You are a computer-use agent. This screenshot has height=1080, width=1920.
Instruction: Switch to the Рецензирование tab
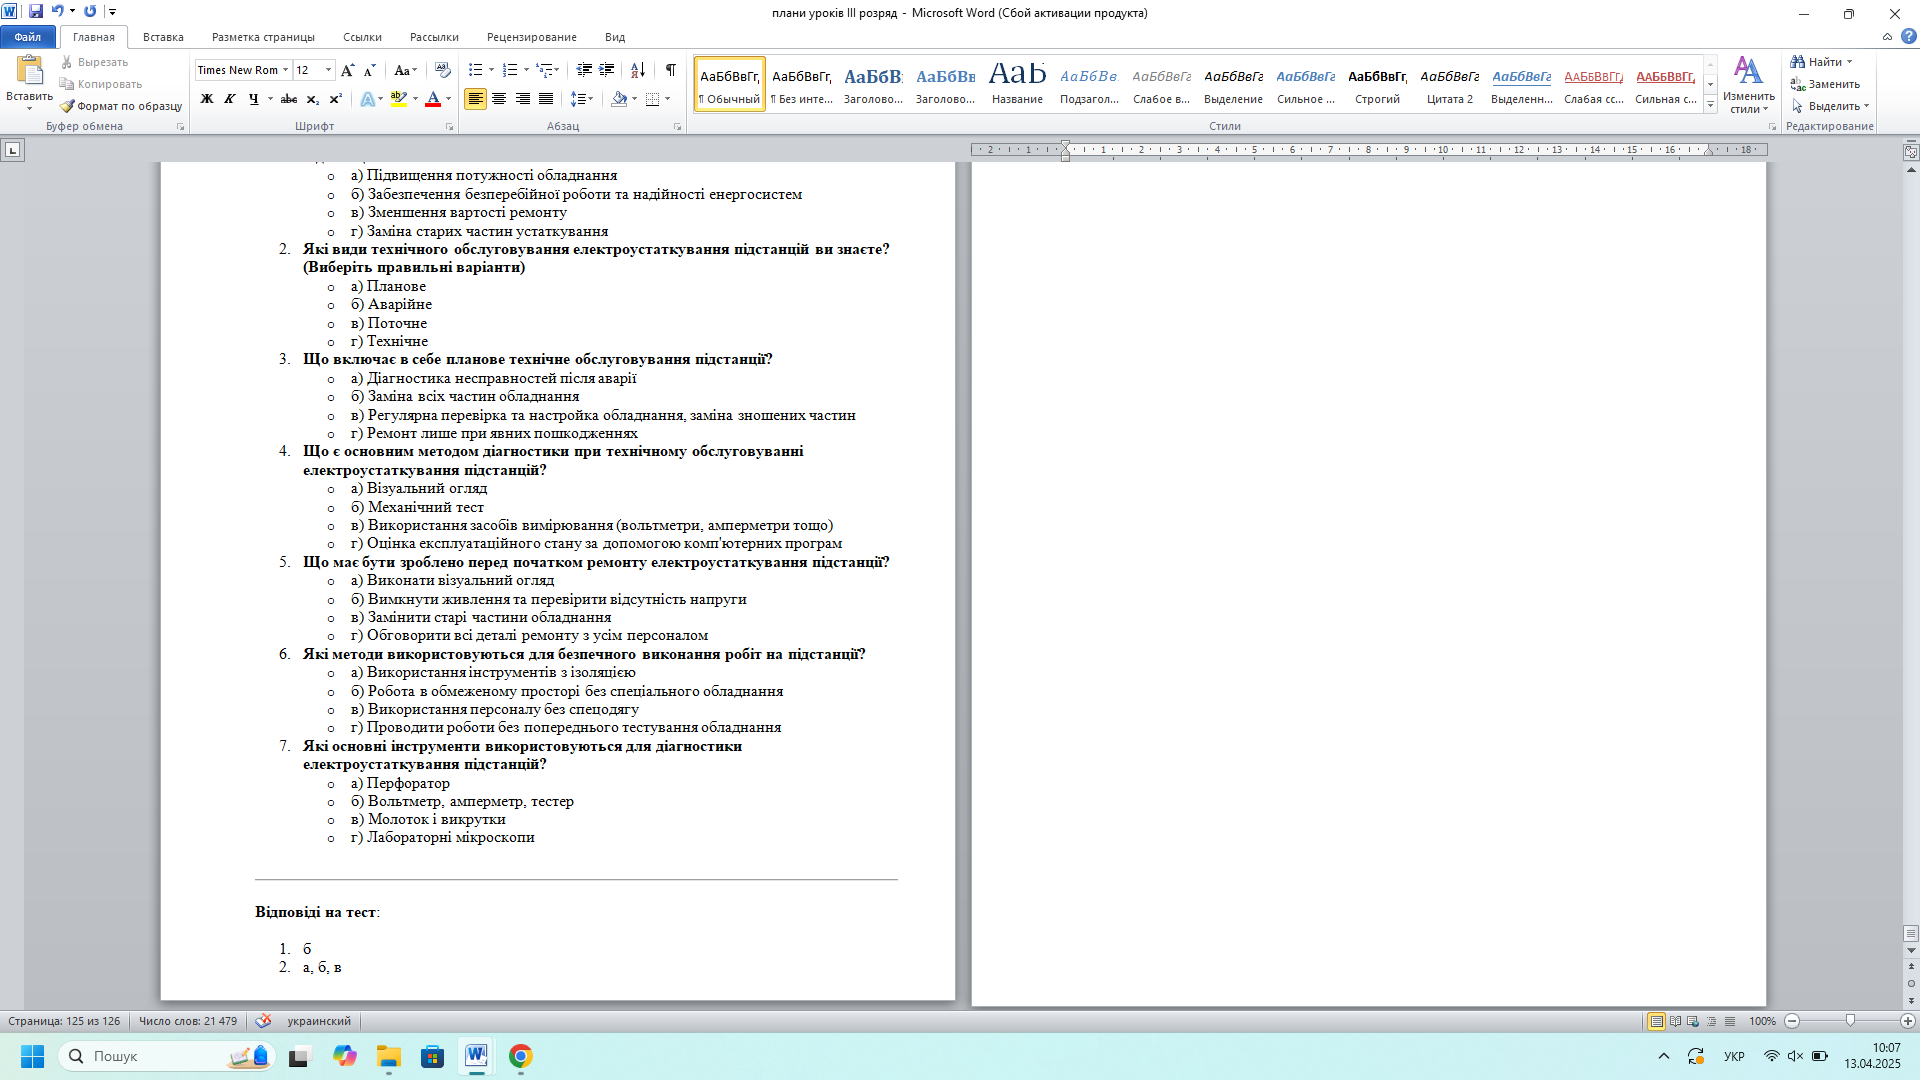tap(531, 37)
